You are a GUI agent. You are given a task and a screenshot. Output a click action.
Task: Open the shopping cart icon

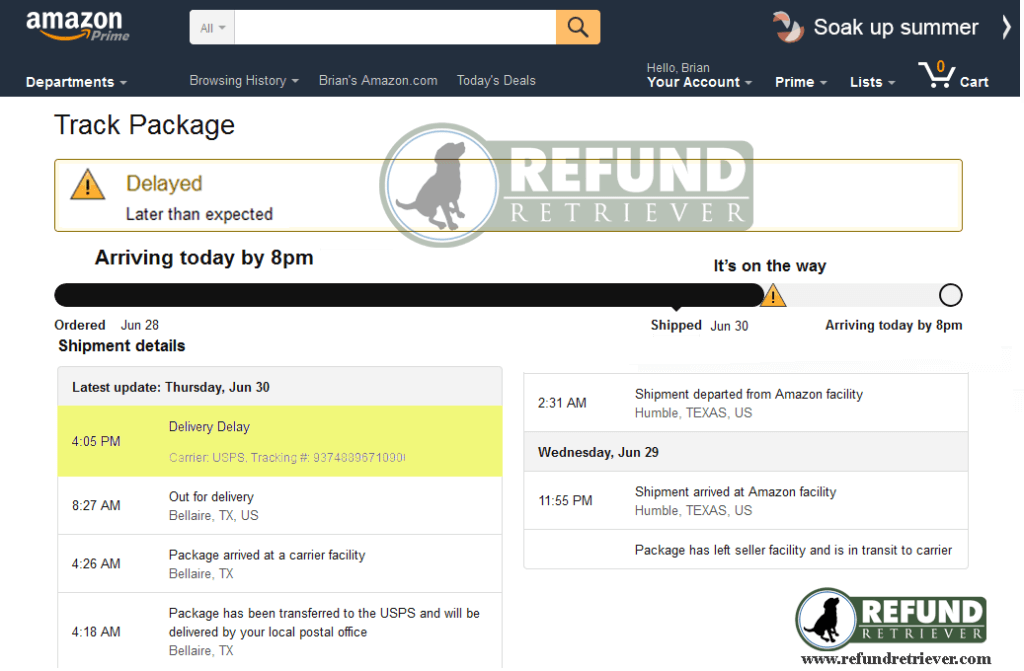click(936, 74)
